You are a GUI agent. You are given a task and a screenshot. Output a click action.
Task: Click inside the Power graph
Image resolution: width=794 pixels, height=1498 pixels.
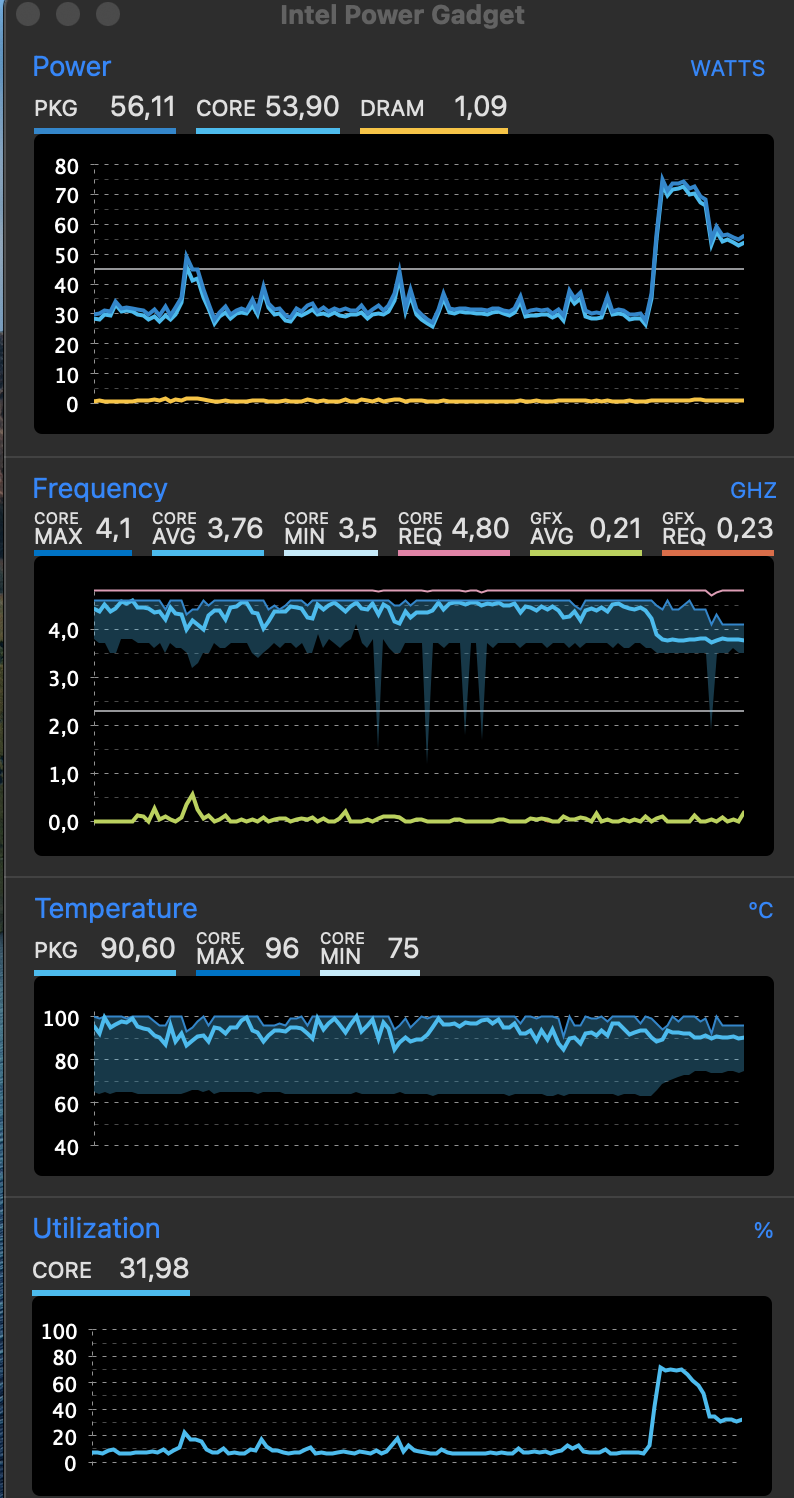coord(404,284)
